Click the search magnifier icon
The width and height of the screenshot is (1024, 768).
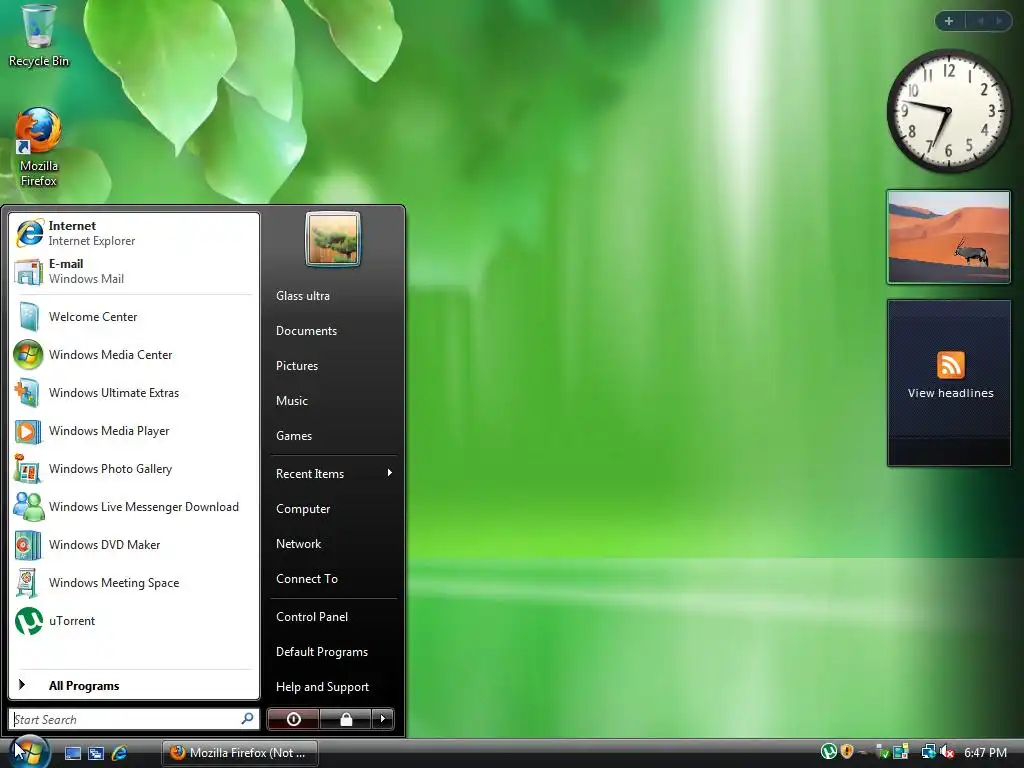click(x=248, y=719)
